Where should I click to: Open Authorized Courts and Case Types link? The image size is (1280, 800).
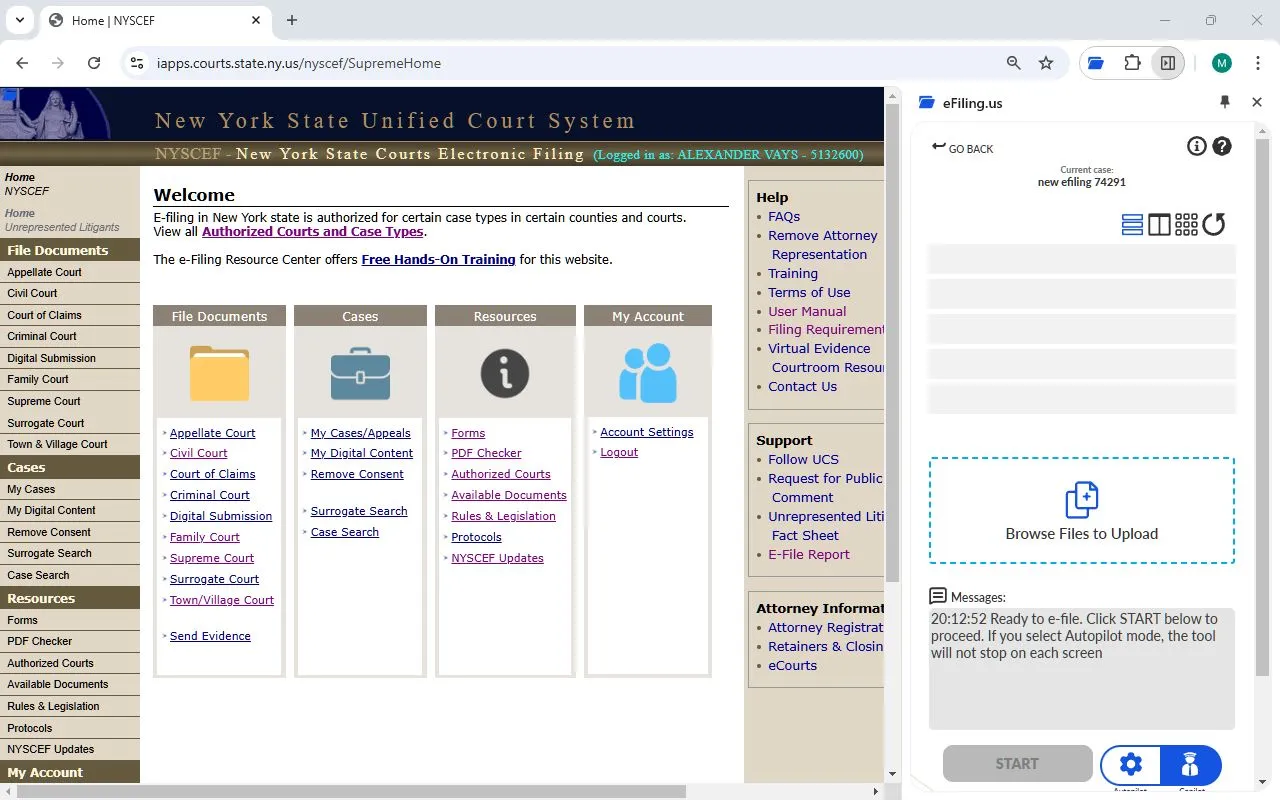click(313, 232)
